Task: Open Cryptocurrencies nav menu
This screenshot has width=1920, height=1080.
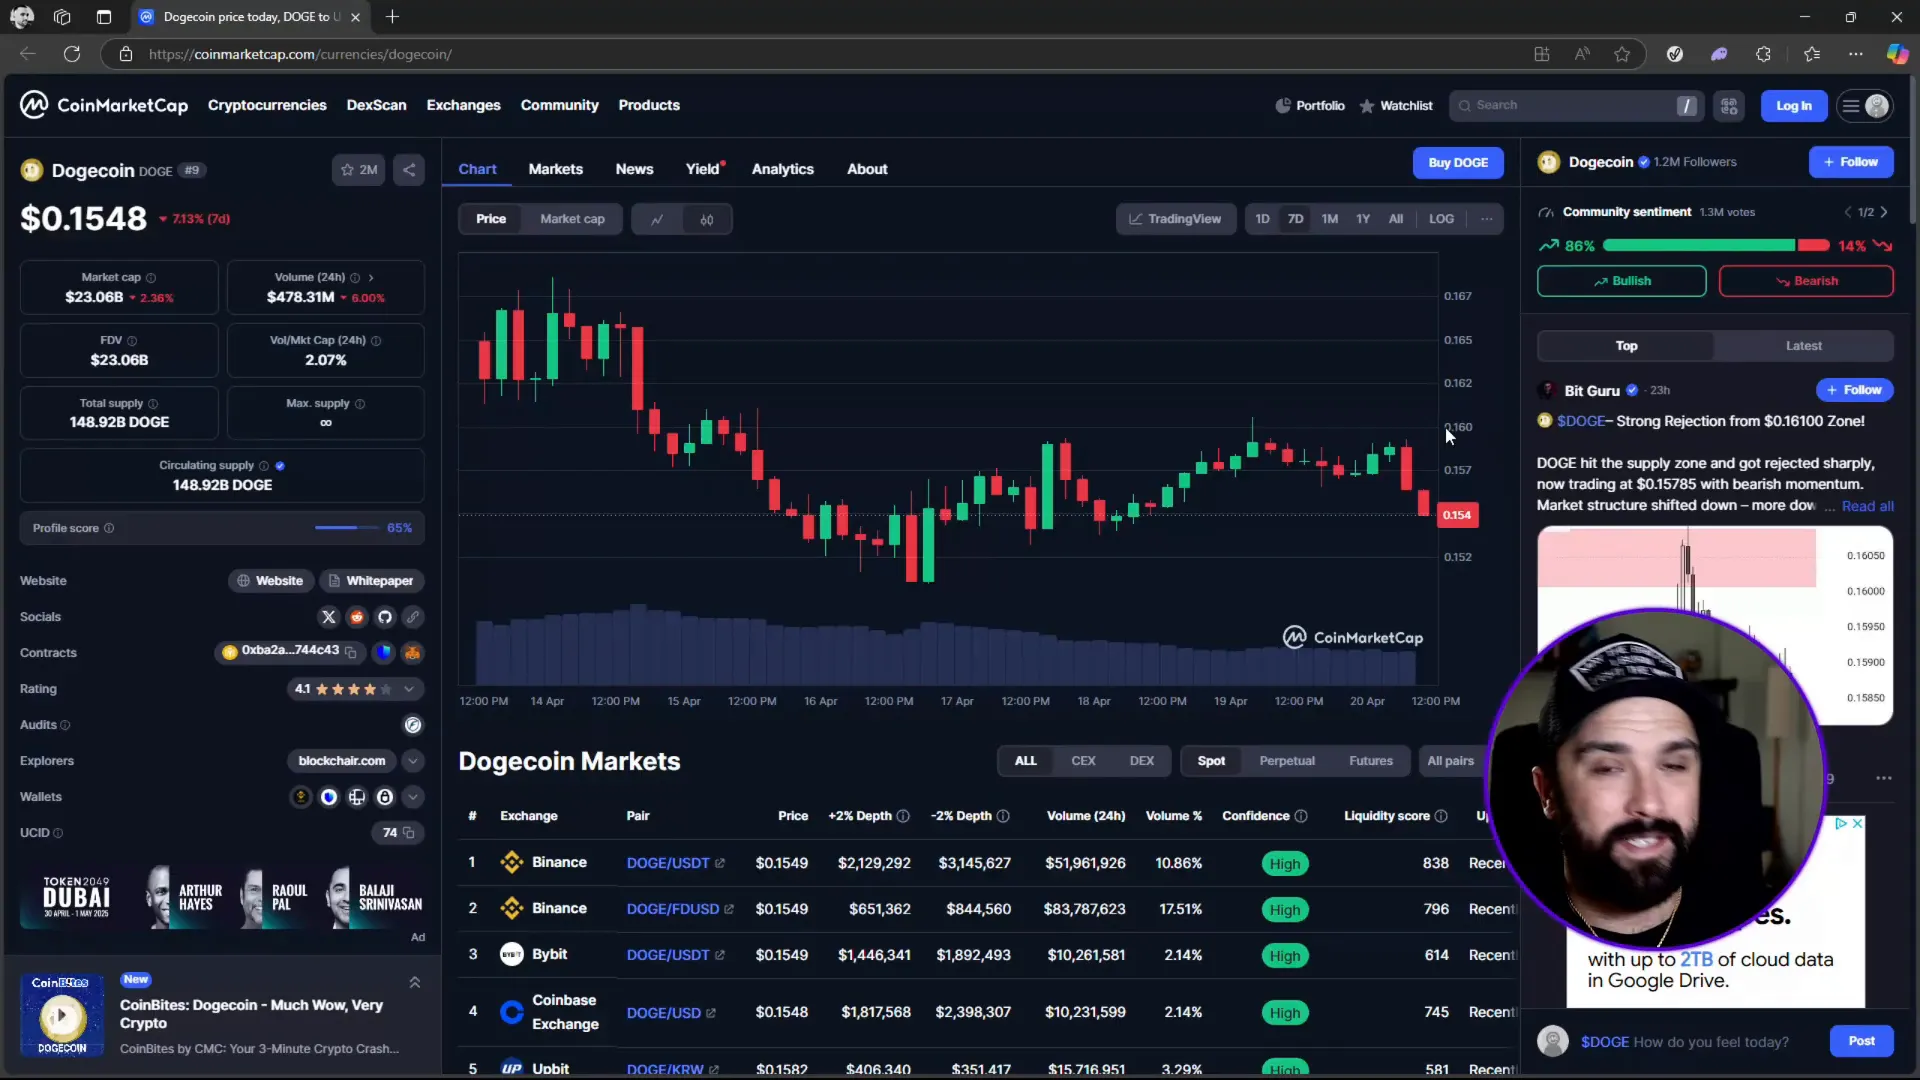Action: 267,105
